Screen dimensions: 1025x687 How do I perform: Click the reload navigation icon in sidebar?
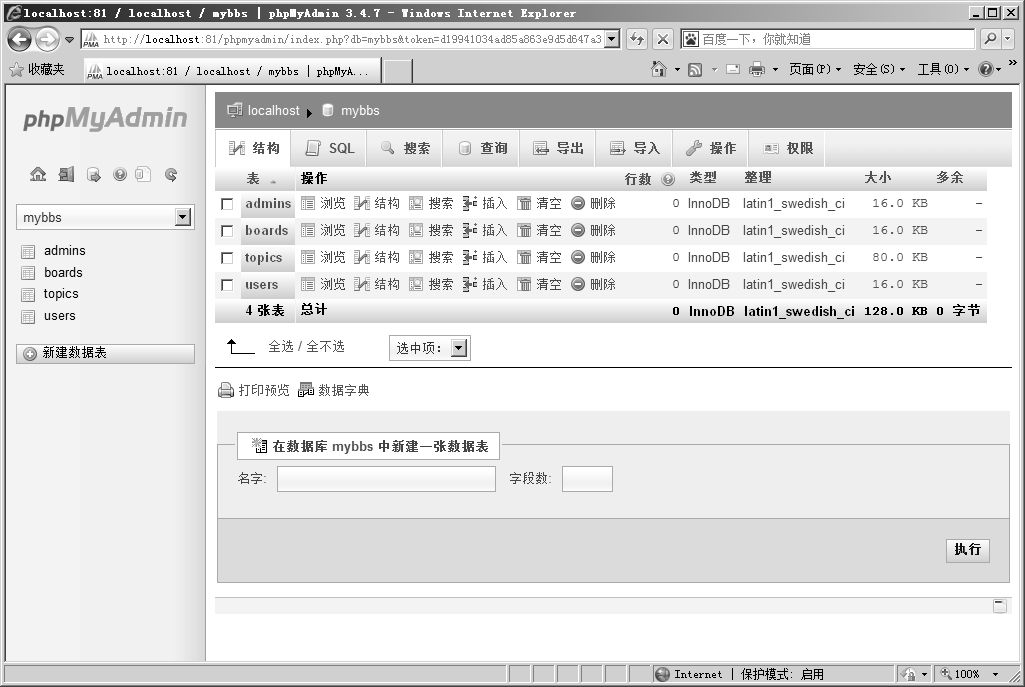(x=171, y=174)
